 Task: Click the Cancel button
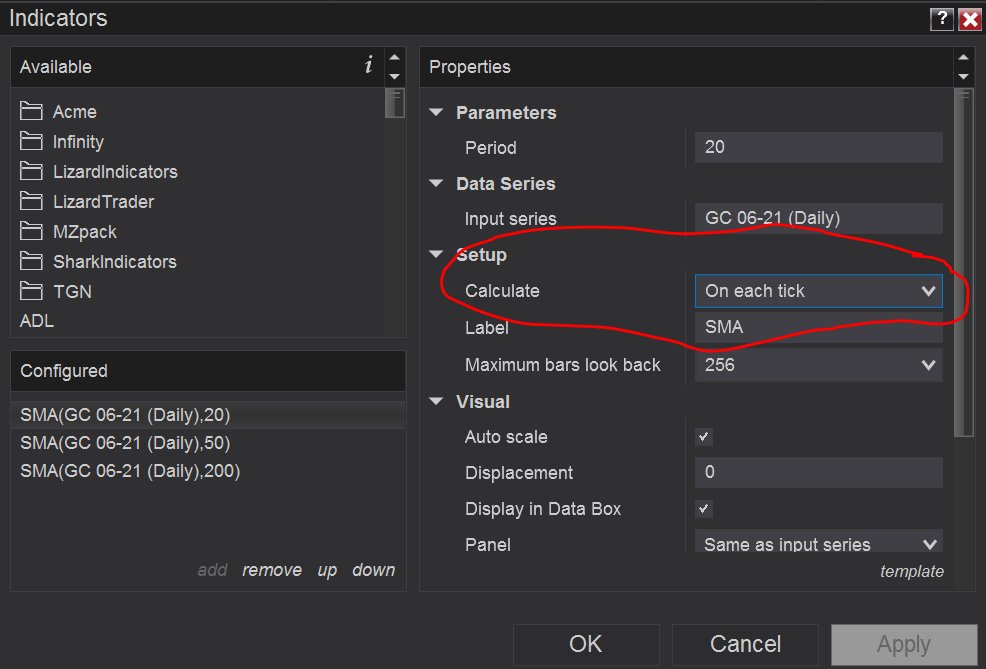[745, 644]
